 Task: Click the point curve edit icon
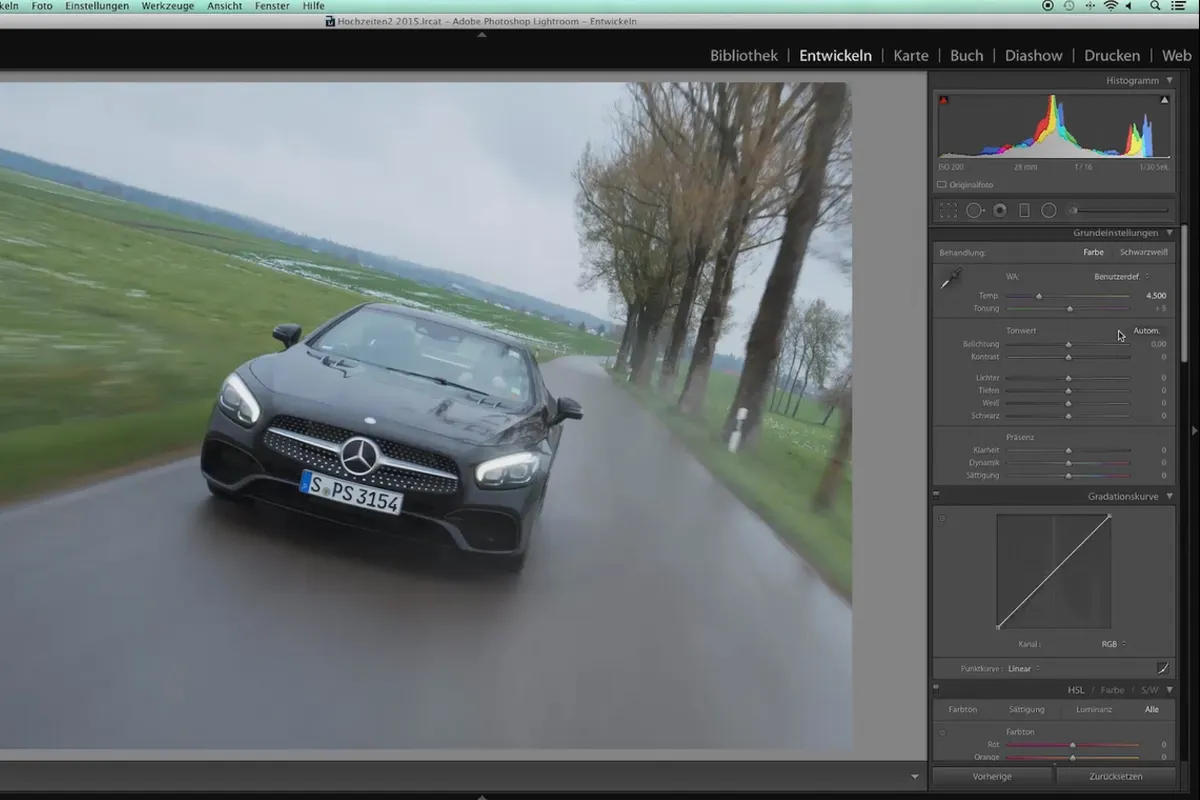pos(1163,668)
